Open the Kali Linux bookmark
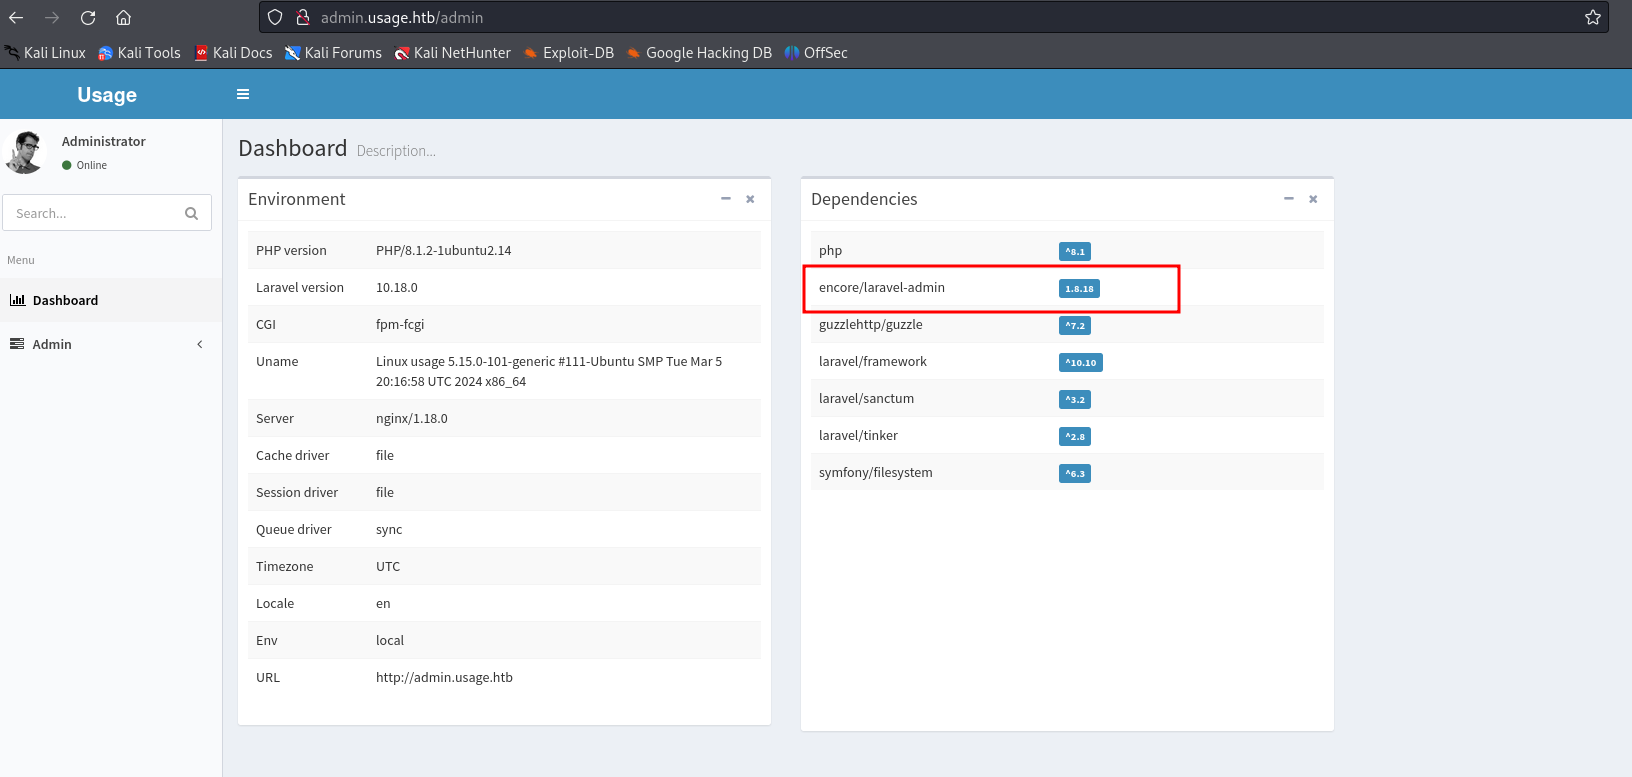Viewport: 1632px width, 777px height. pyautogui.click(x=46, y=53)
